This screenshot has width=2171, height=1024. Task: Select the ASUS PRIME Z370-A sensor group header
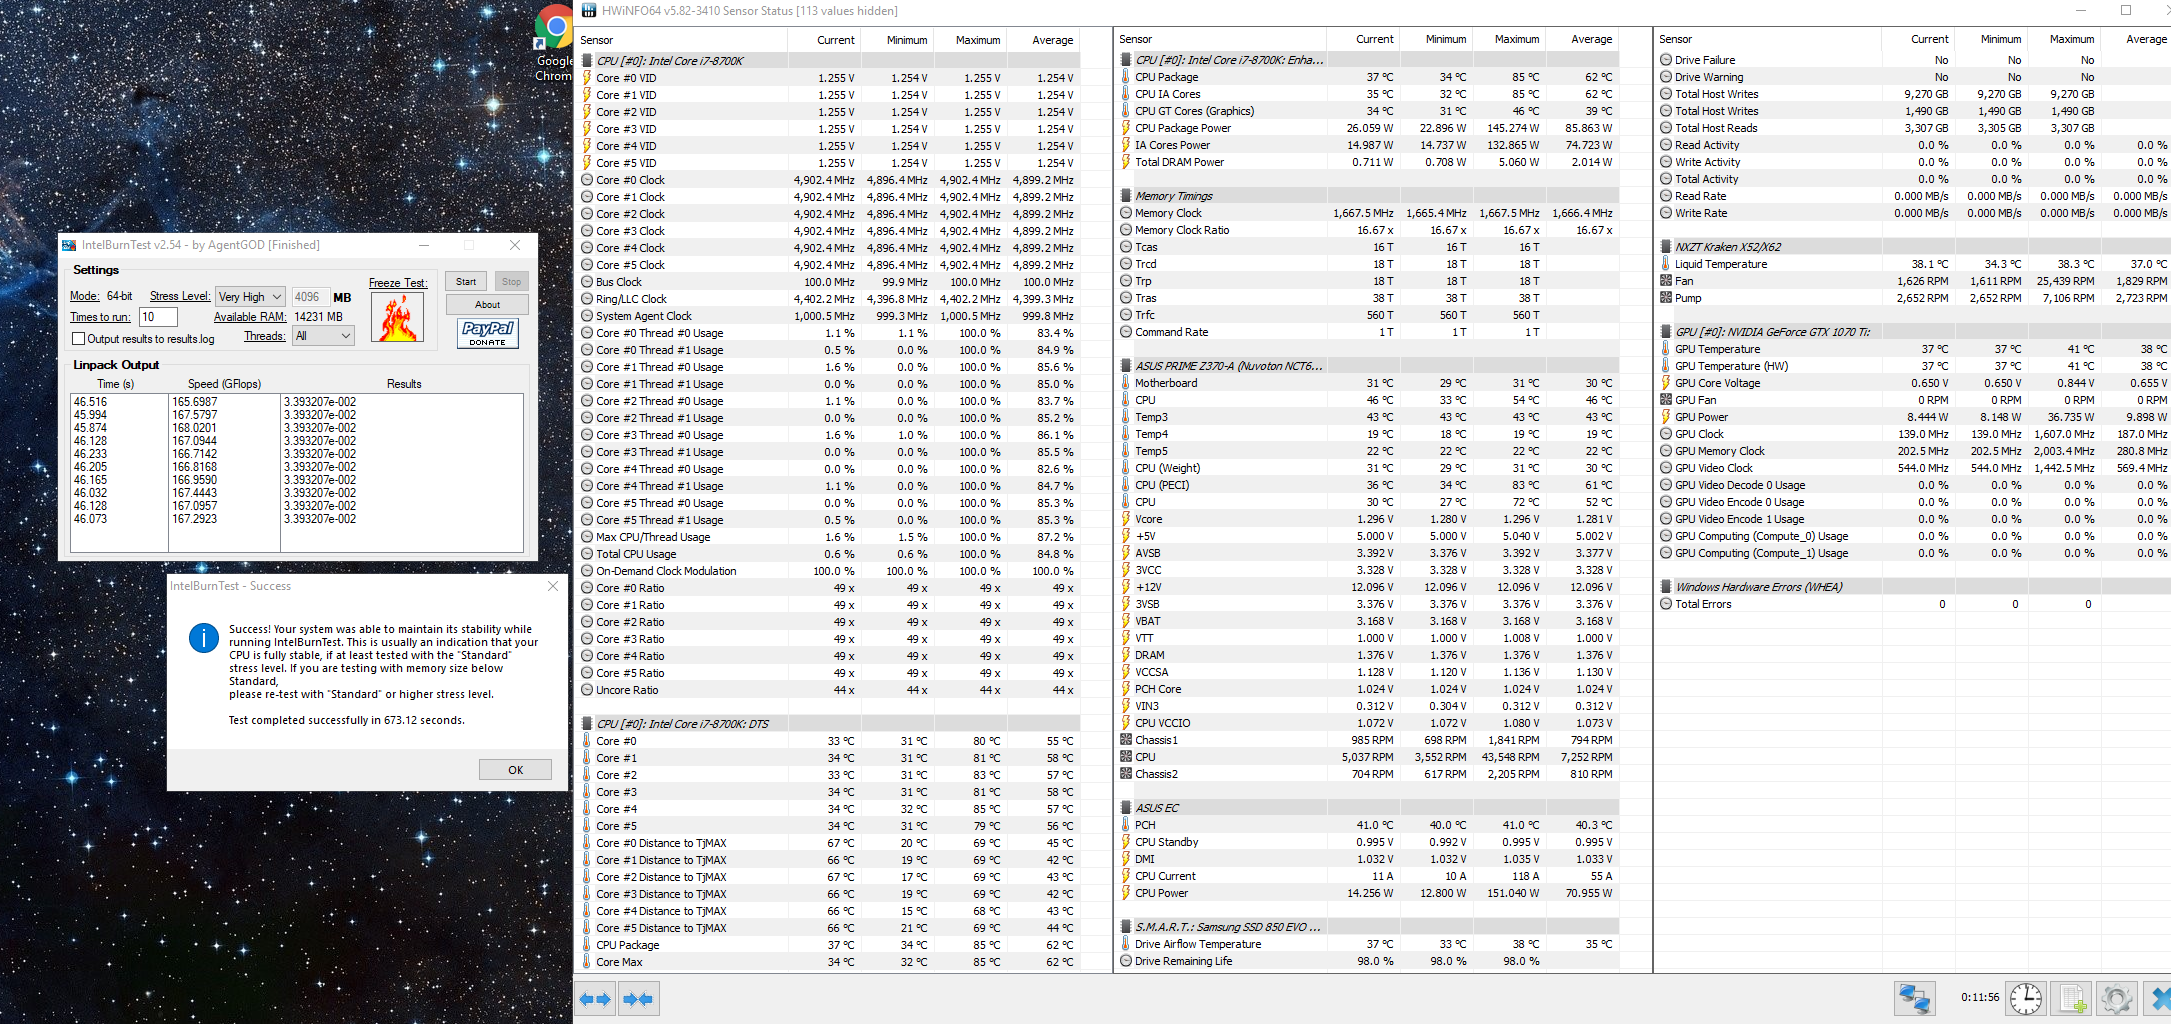tap(1368, 366)
